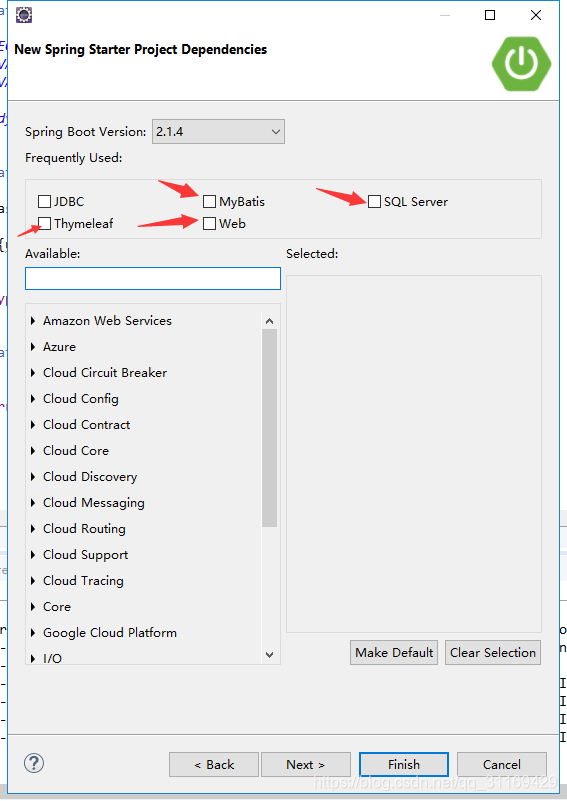Click the help question mark icon
The image size is (567, 801).
coord(34,763)
